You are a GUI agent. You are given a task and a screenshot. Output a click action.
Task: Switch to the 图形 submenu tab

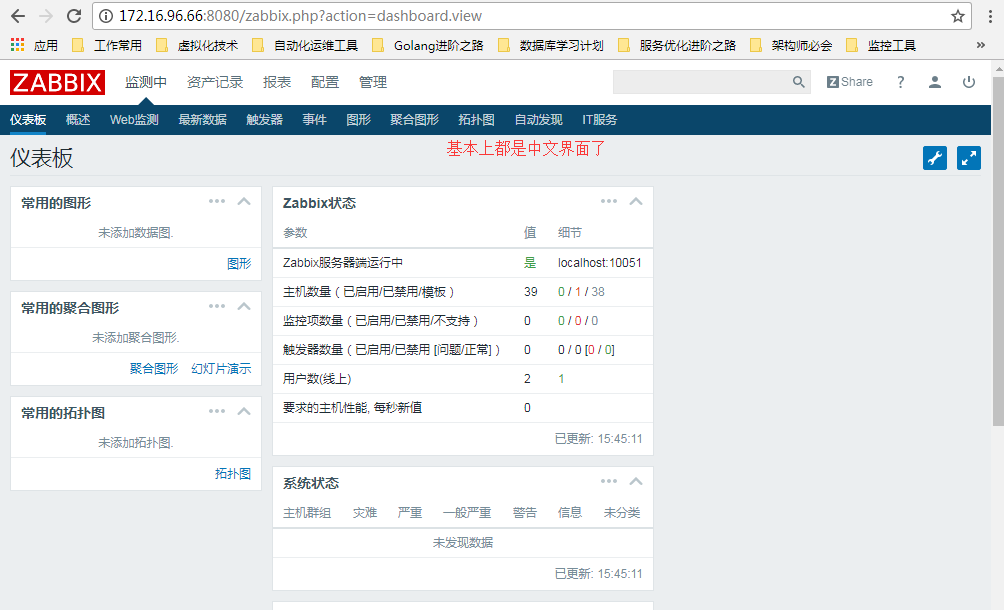pos(359,120)
